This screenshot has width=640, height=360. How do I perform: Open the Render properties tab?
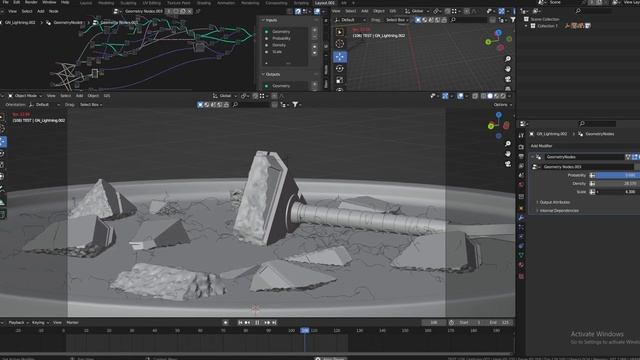click(x=521, y=147)
